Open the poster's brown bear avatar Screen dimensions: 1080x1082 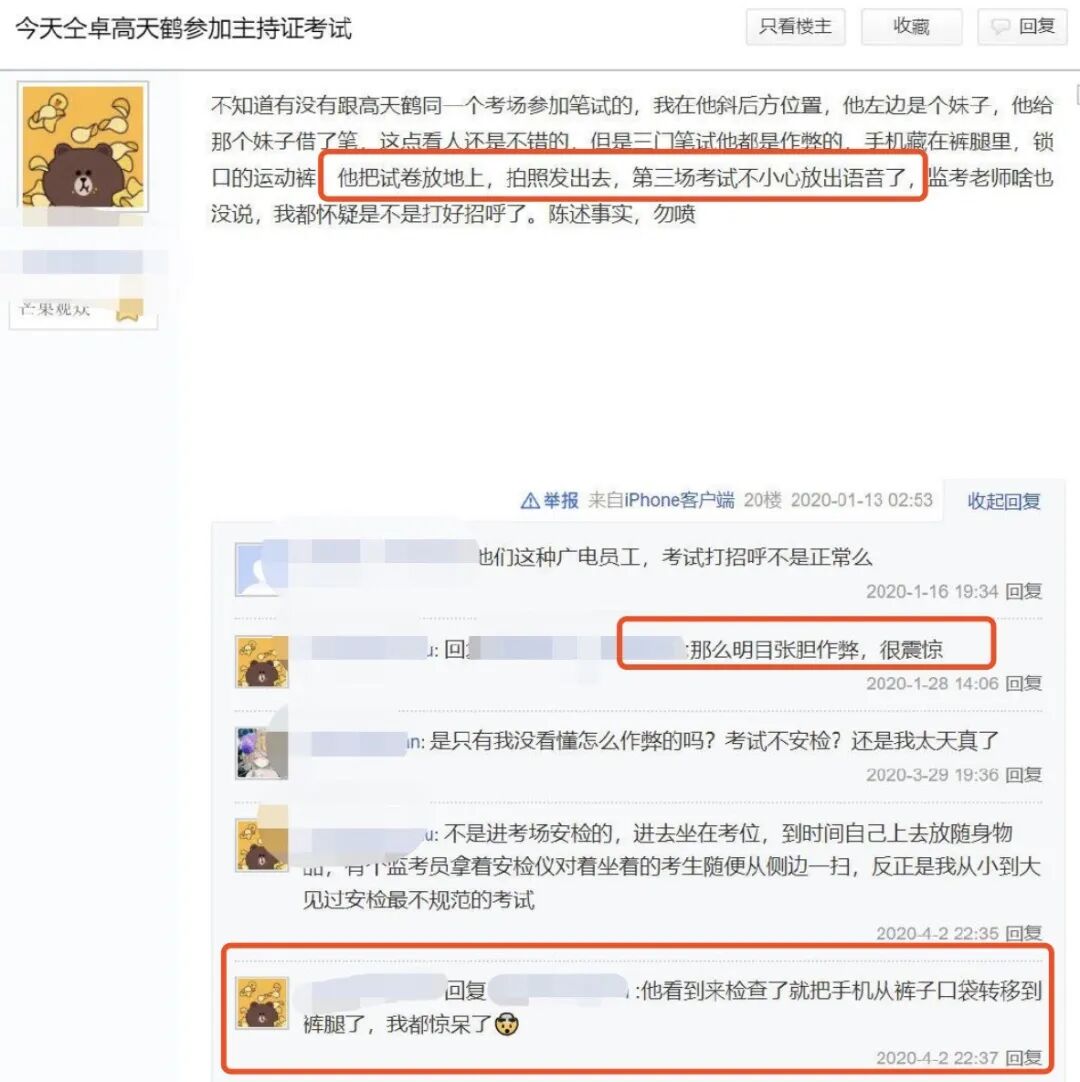point(83,146)
